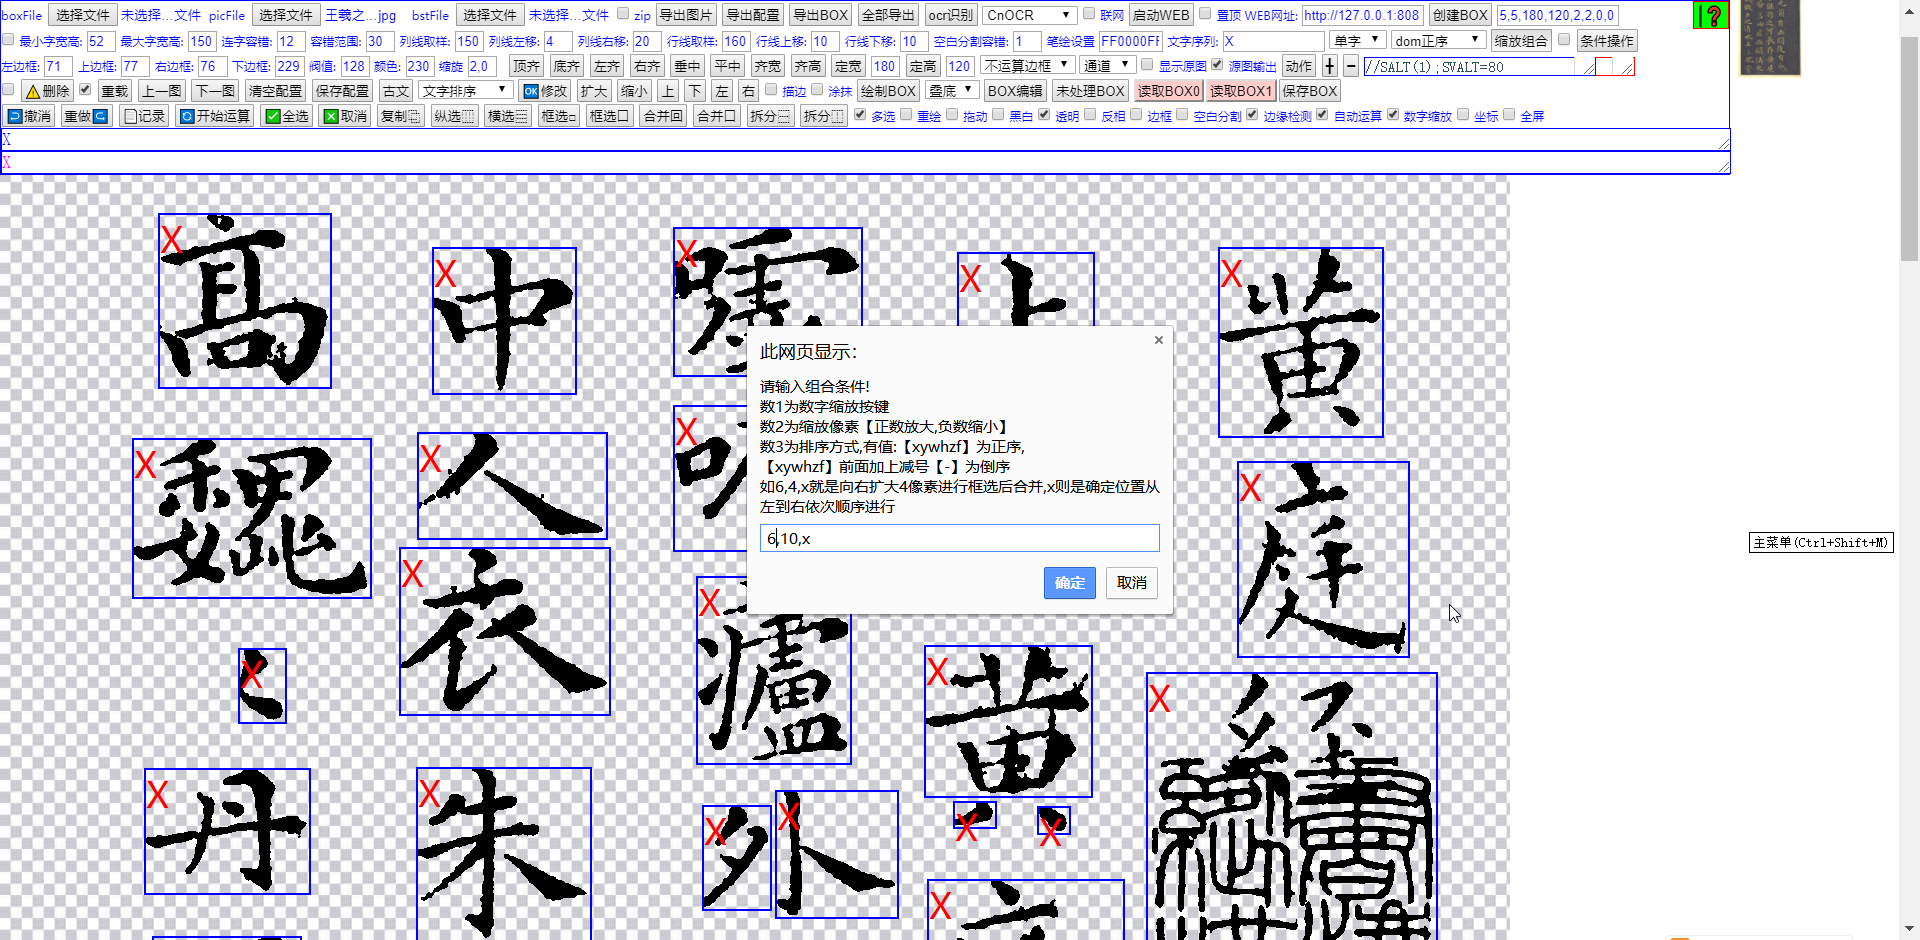1920x940 pixels.
Task: Click the 条件操作 button
Action: pyautogui.click(x=1607, y=41)
